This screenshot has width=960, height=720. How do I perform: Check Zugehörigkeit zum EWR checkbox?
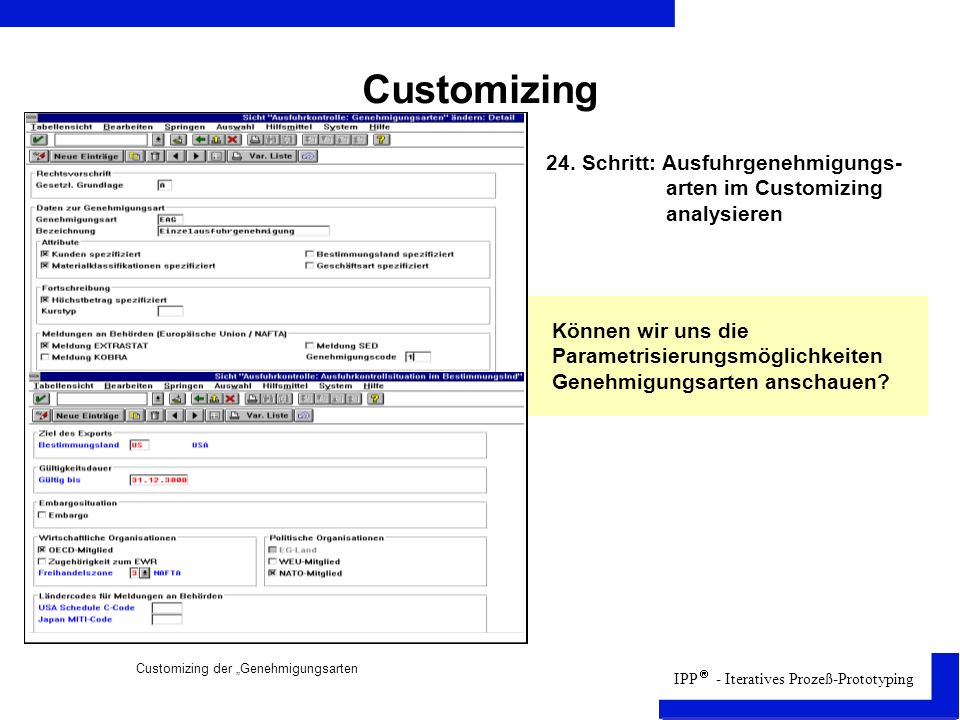[x=42, y=561]
